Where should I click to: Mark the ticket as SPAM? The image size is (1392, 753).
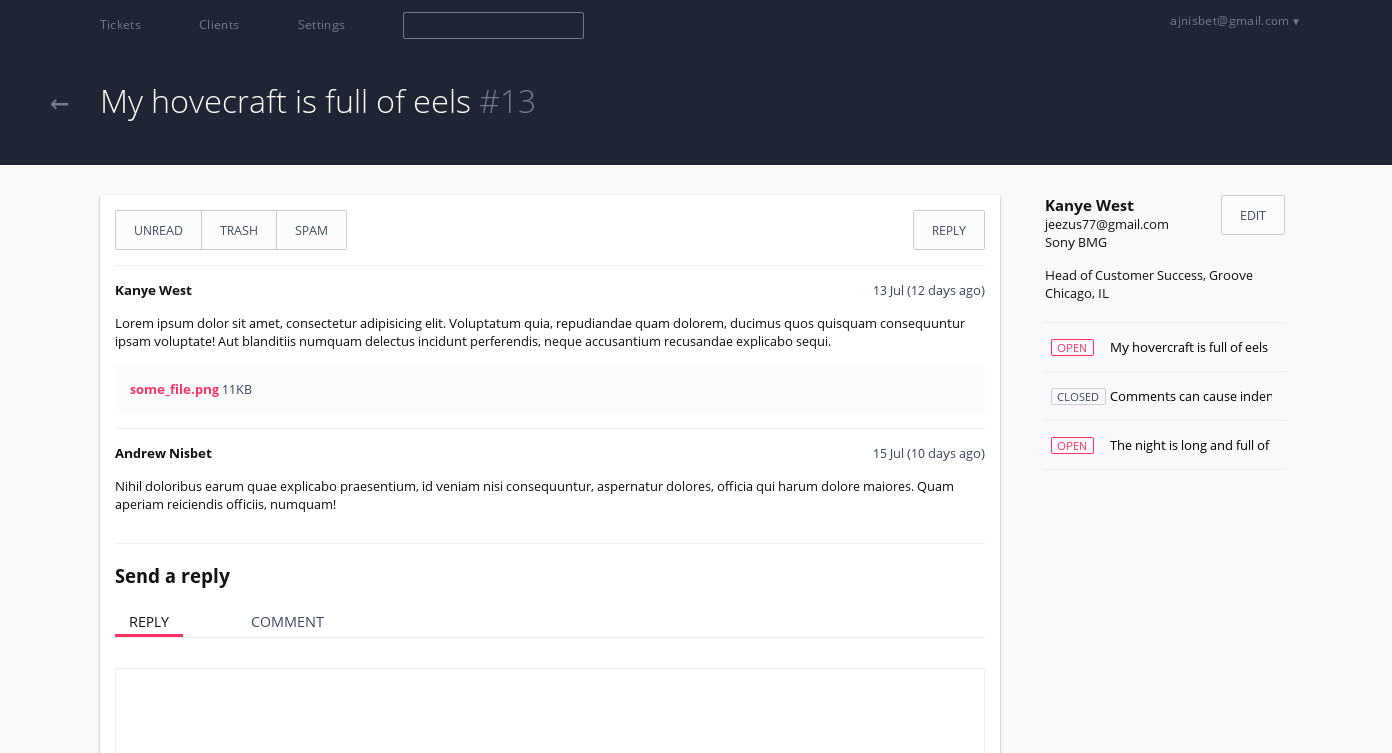point(311,230)
